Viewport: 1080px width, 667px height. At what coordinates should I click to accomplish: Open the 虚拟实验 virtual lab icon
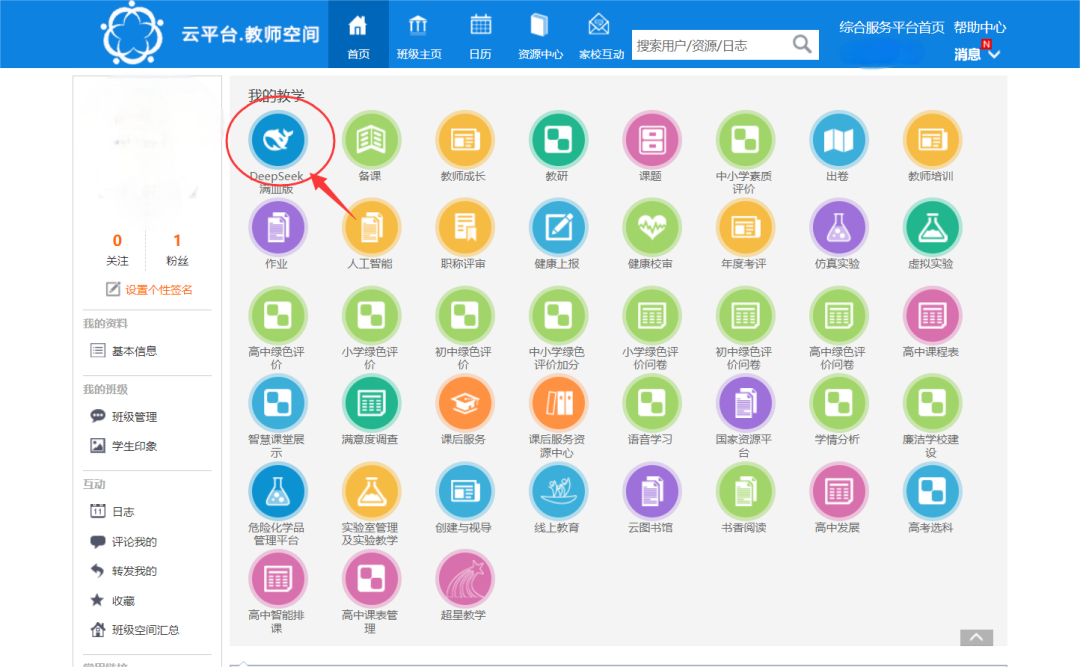point(931,228)
